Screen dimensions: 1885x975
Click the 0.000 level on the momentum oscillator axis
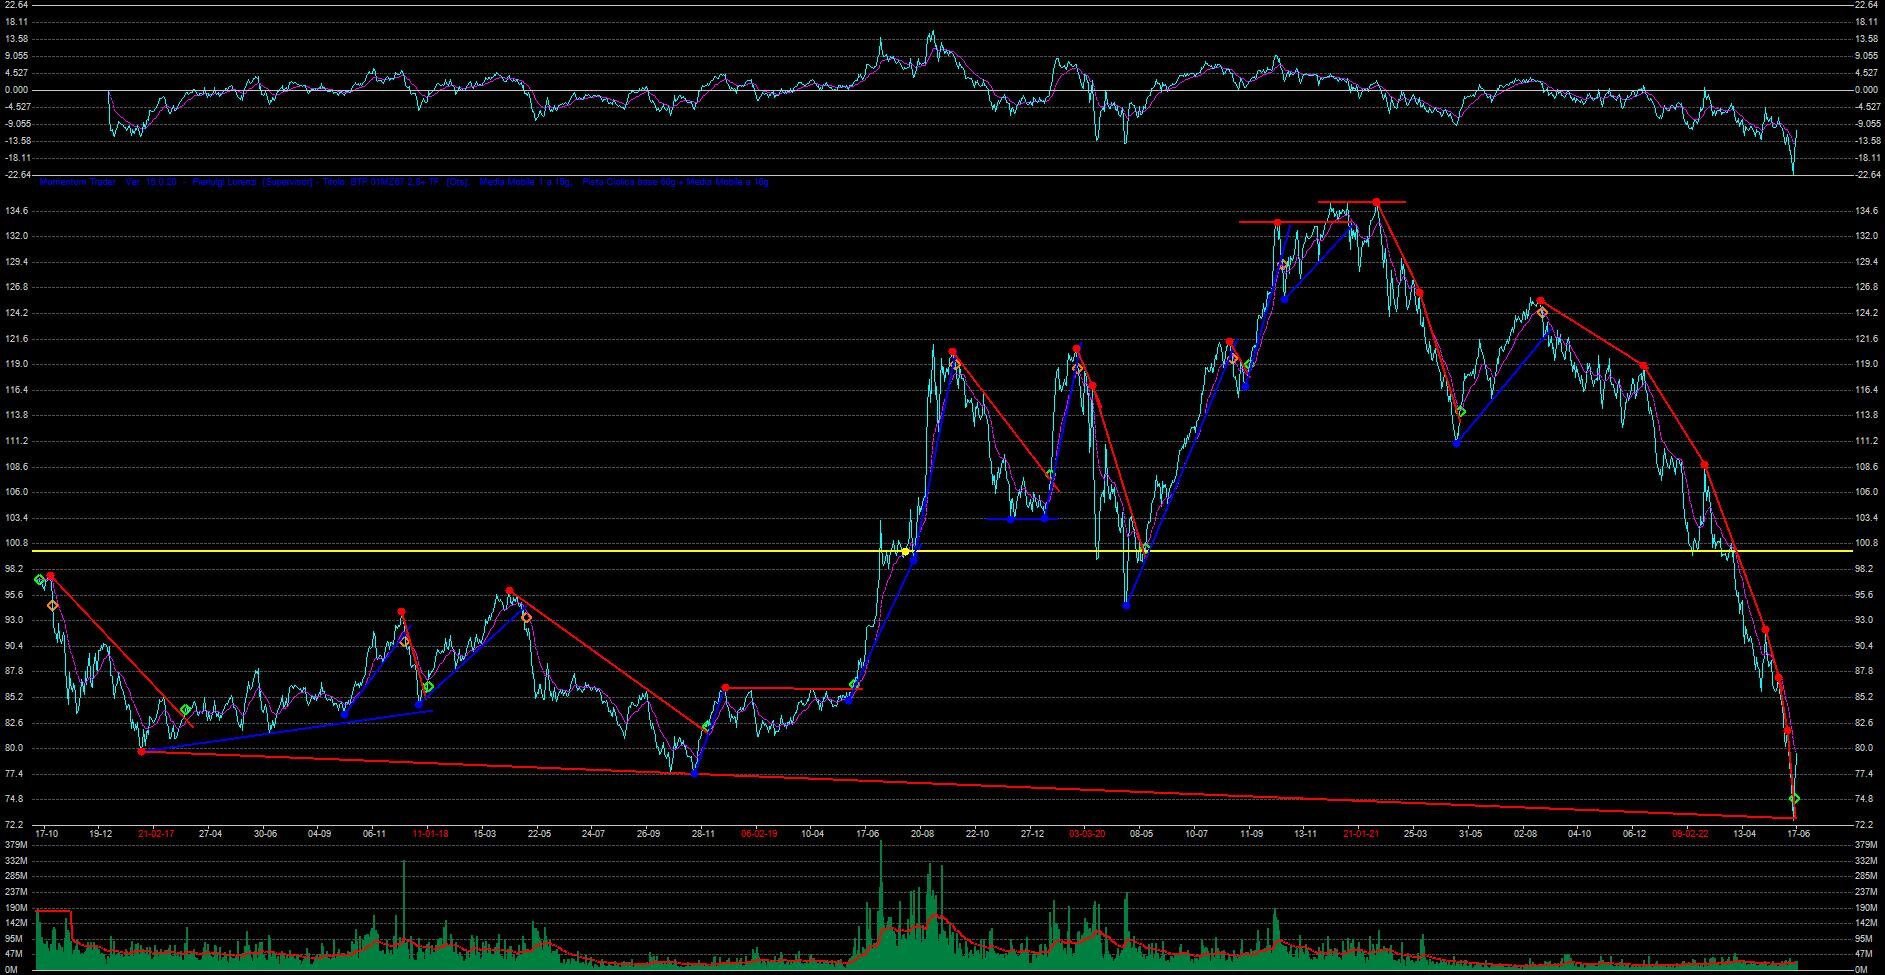click(1866, 90)
